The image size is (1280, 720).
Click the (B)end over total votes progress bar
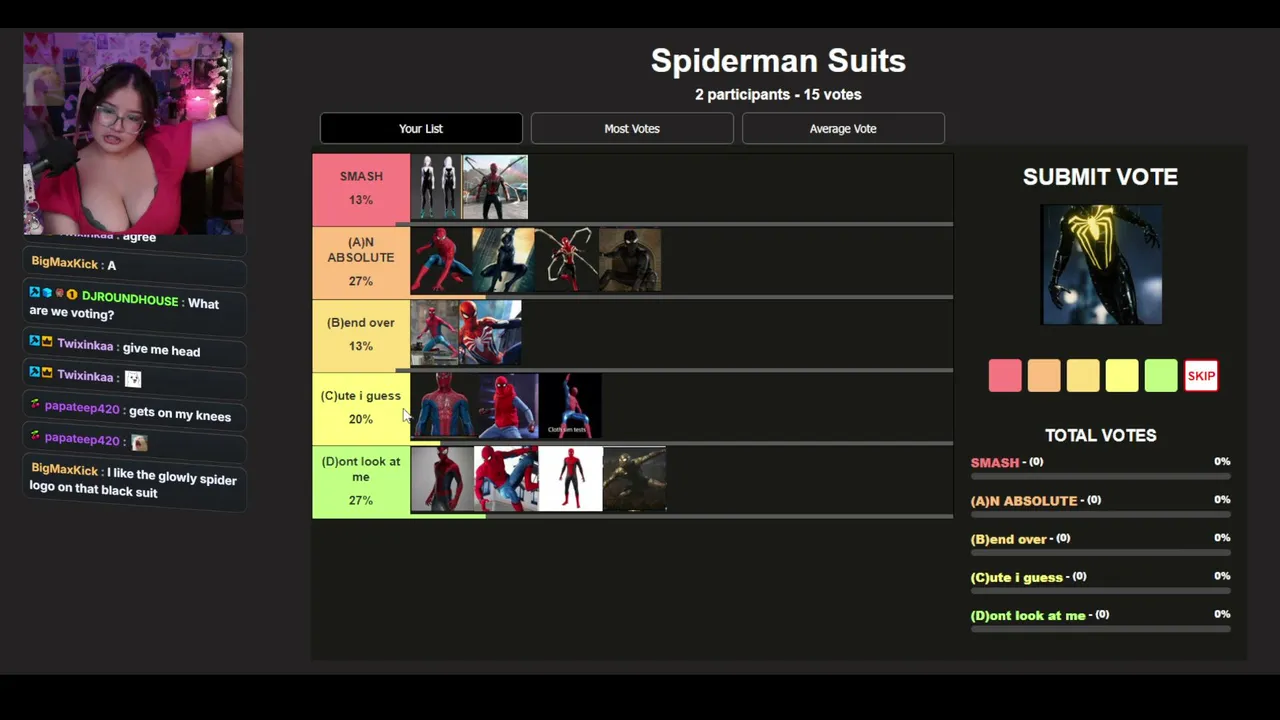click(1100, 552)
